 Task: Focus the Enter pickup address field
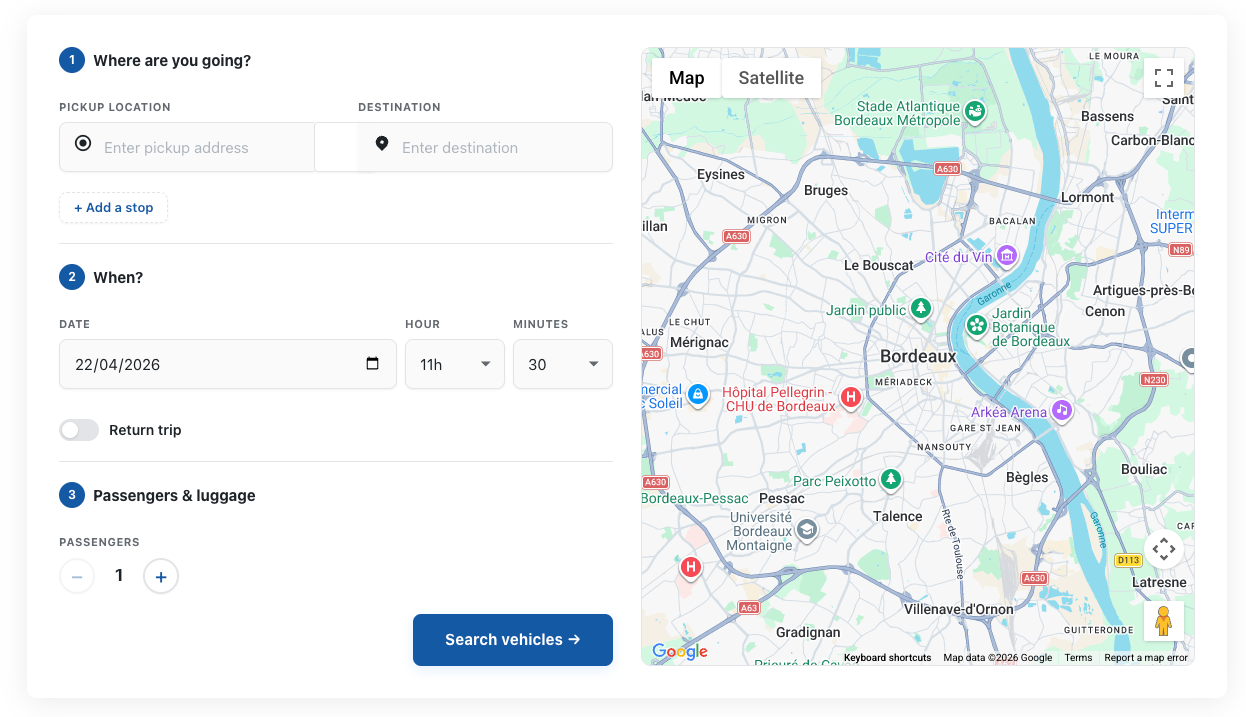(187, 147)
